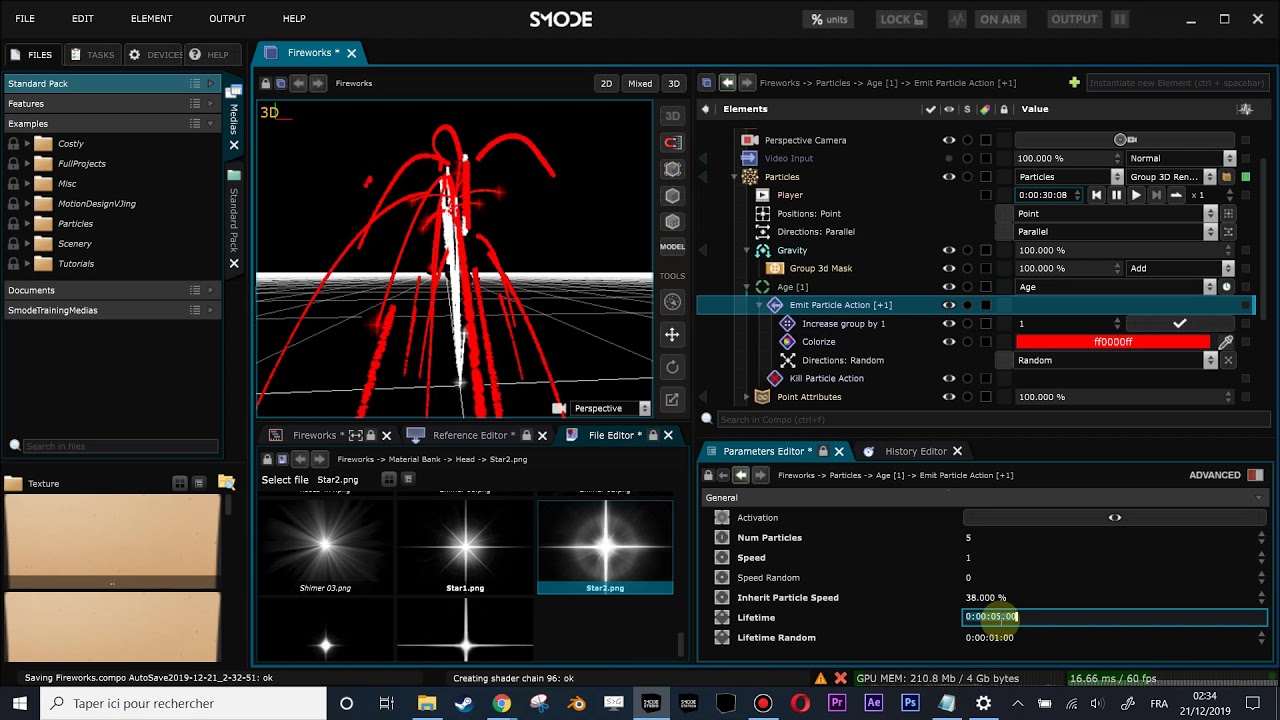This screenshot has height=720, width=1280.
Task: Open the OUTPUT menu
Action: click(x=227, y=18)
